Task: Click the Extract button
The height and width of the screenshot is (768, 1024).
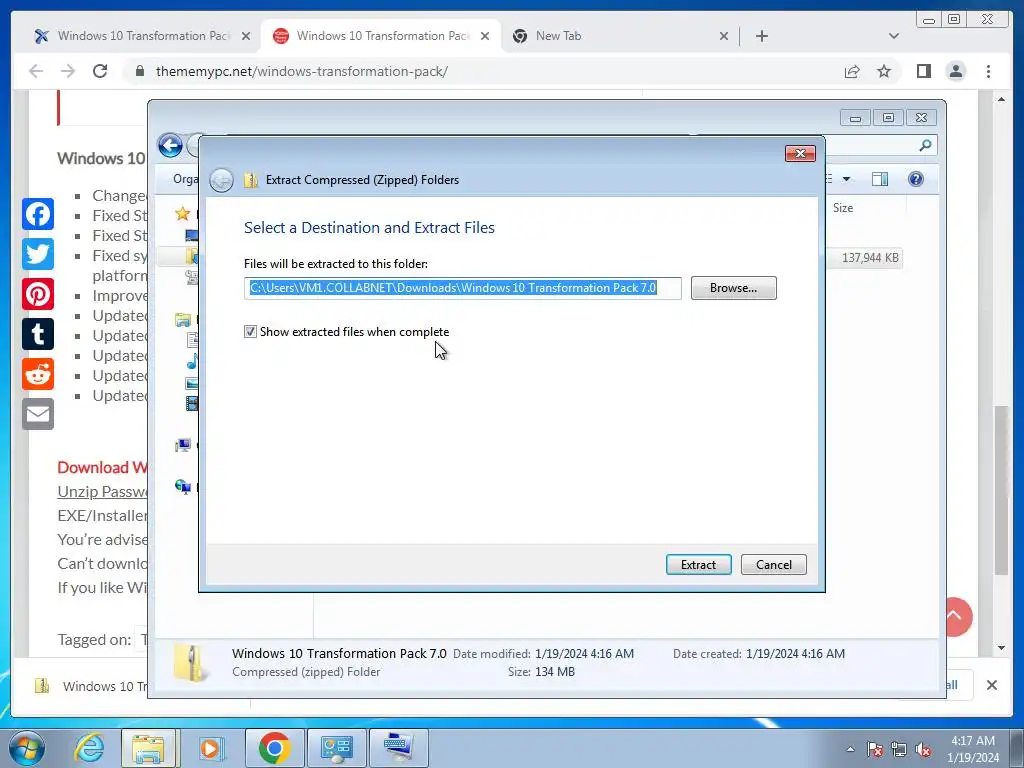Action: (698, 564)
